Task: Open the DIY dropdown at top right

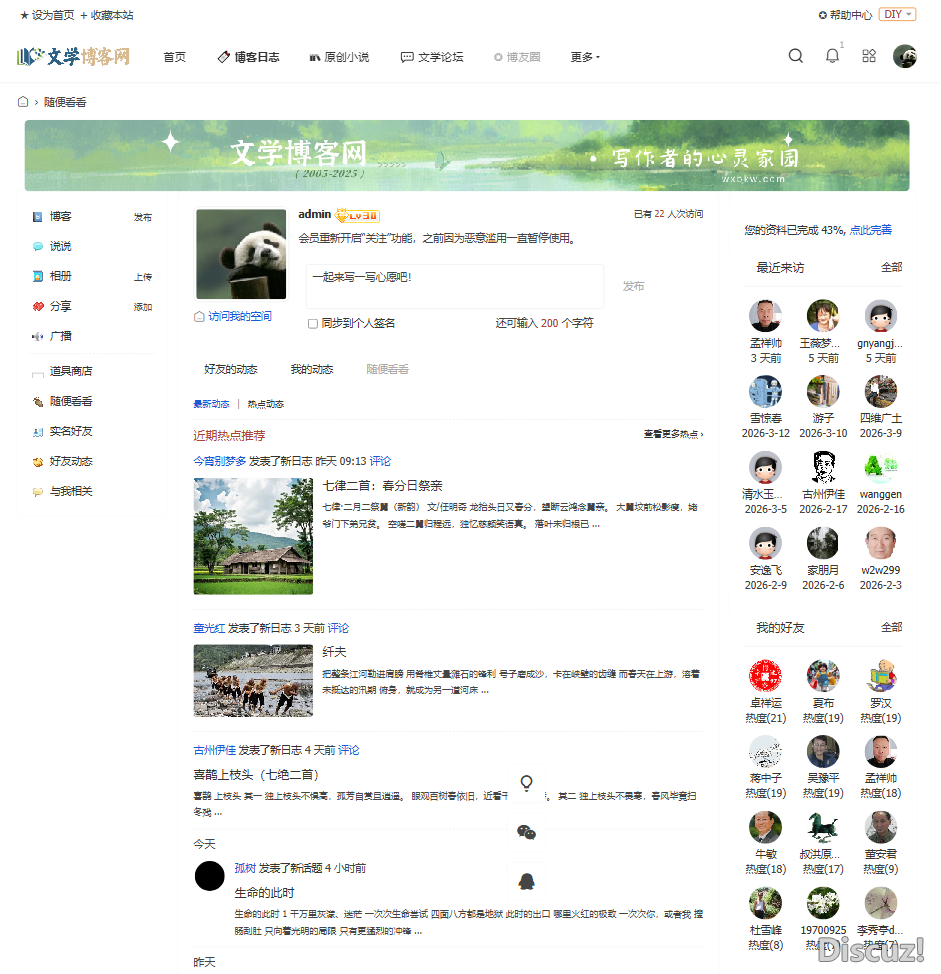Action: coord(897,14)
